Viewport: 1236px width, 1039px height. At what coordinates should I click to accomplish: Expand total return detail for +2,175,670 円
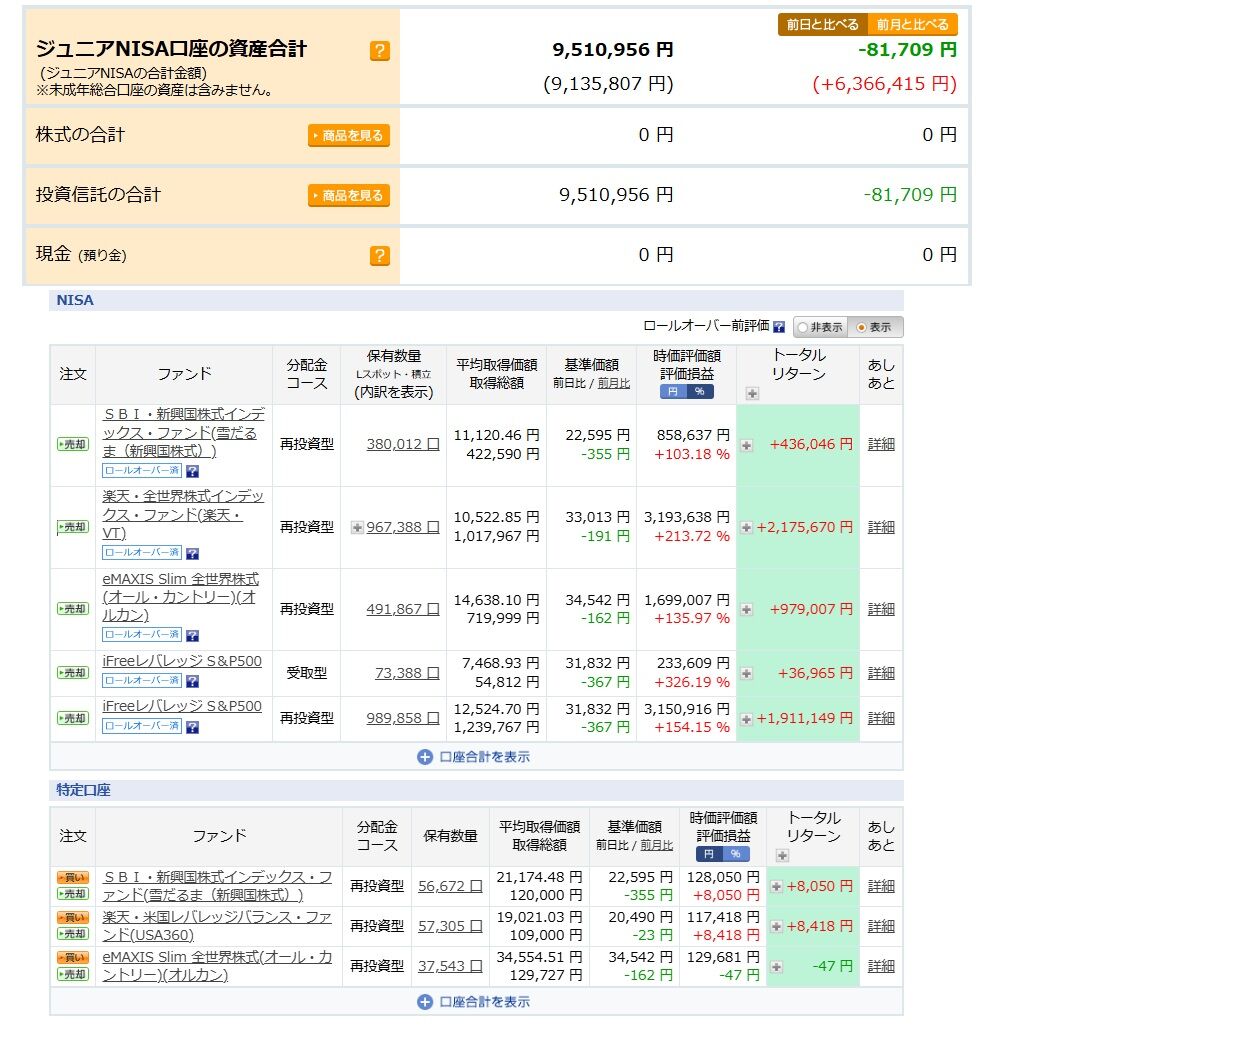coord(746,527)
